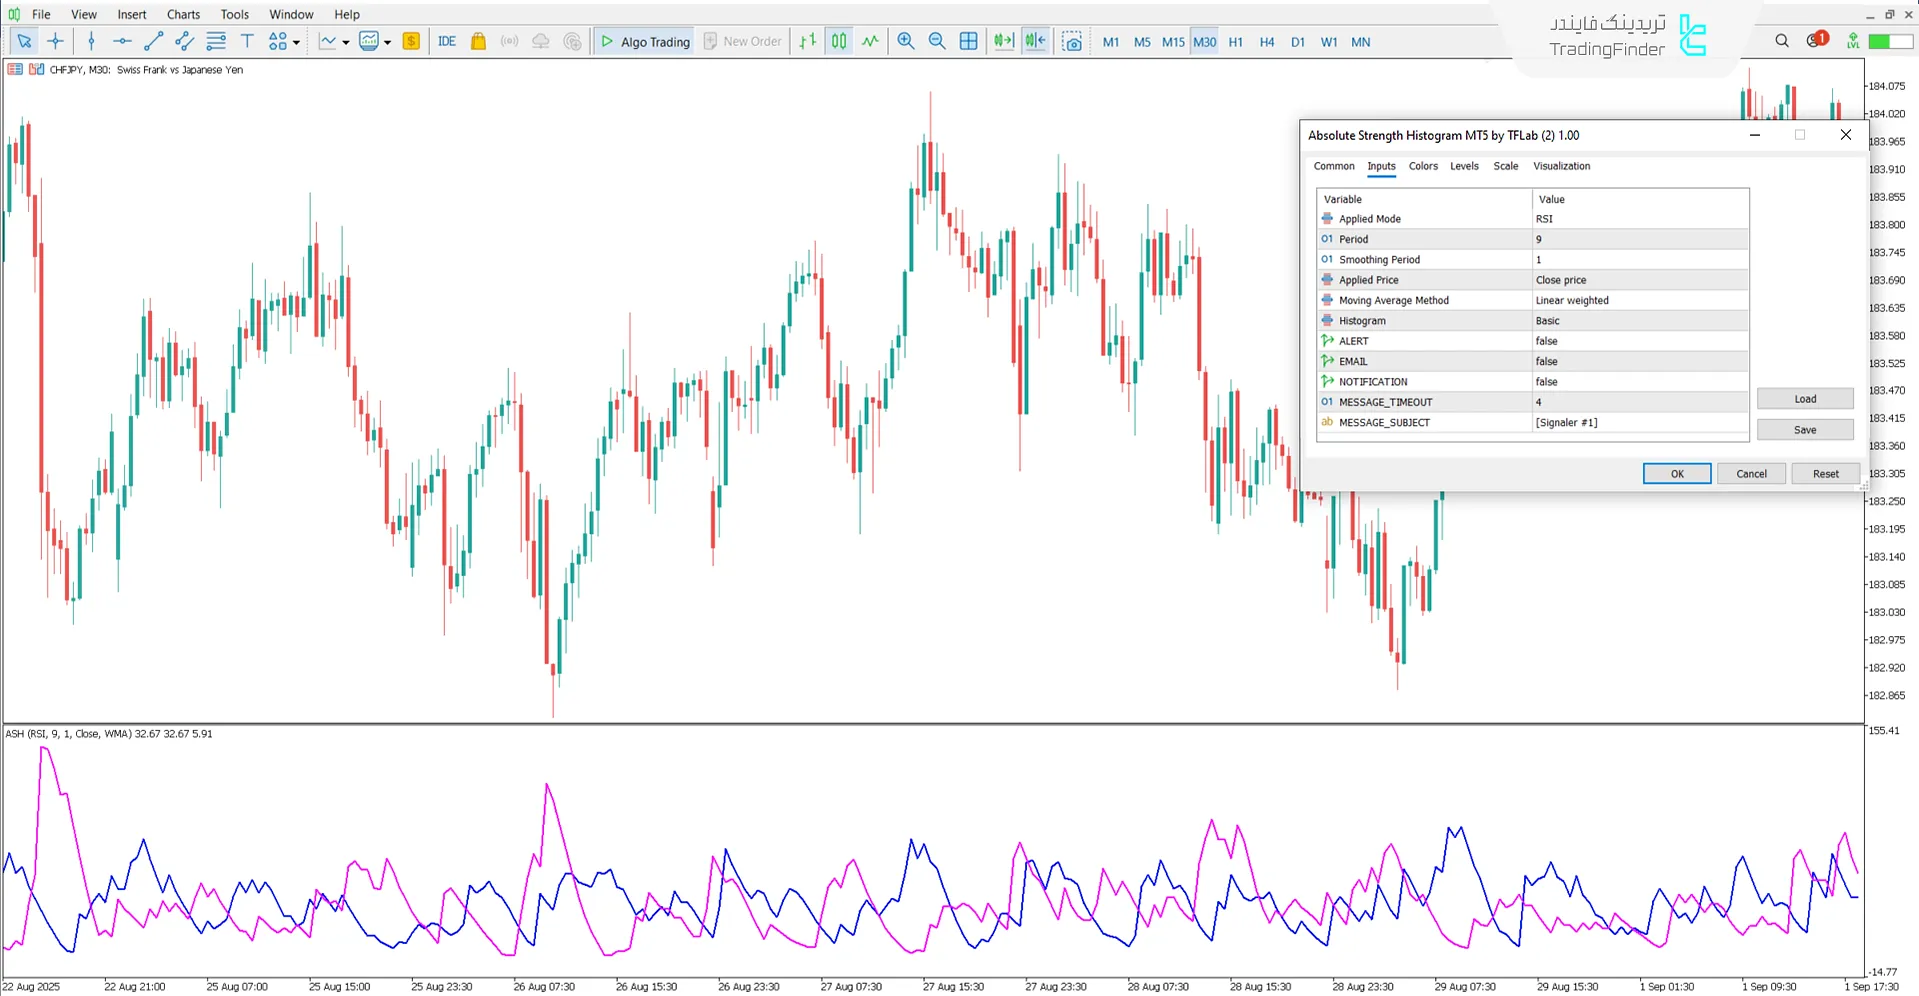Screen dimensions: 1919x996
Task: Disable Algo Trading
Action: [x=644, y=41]
